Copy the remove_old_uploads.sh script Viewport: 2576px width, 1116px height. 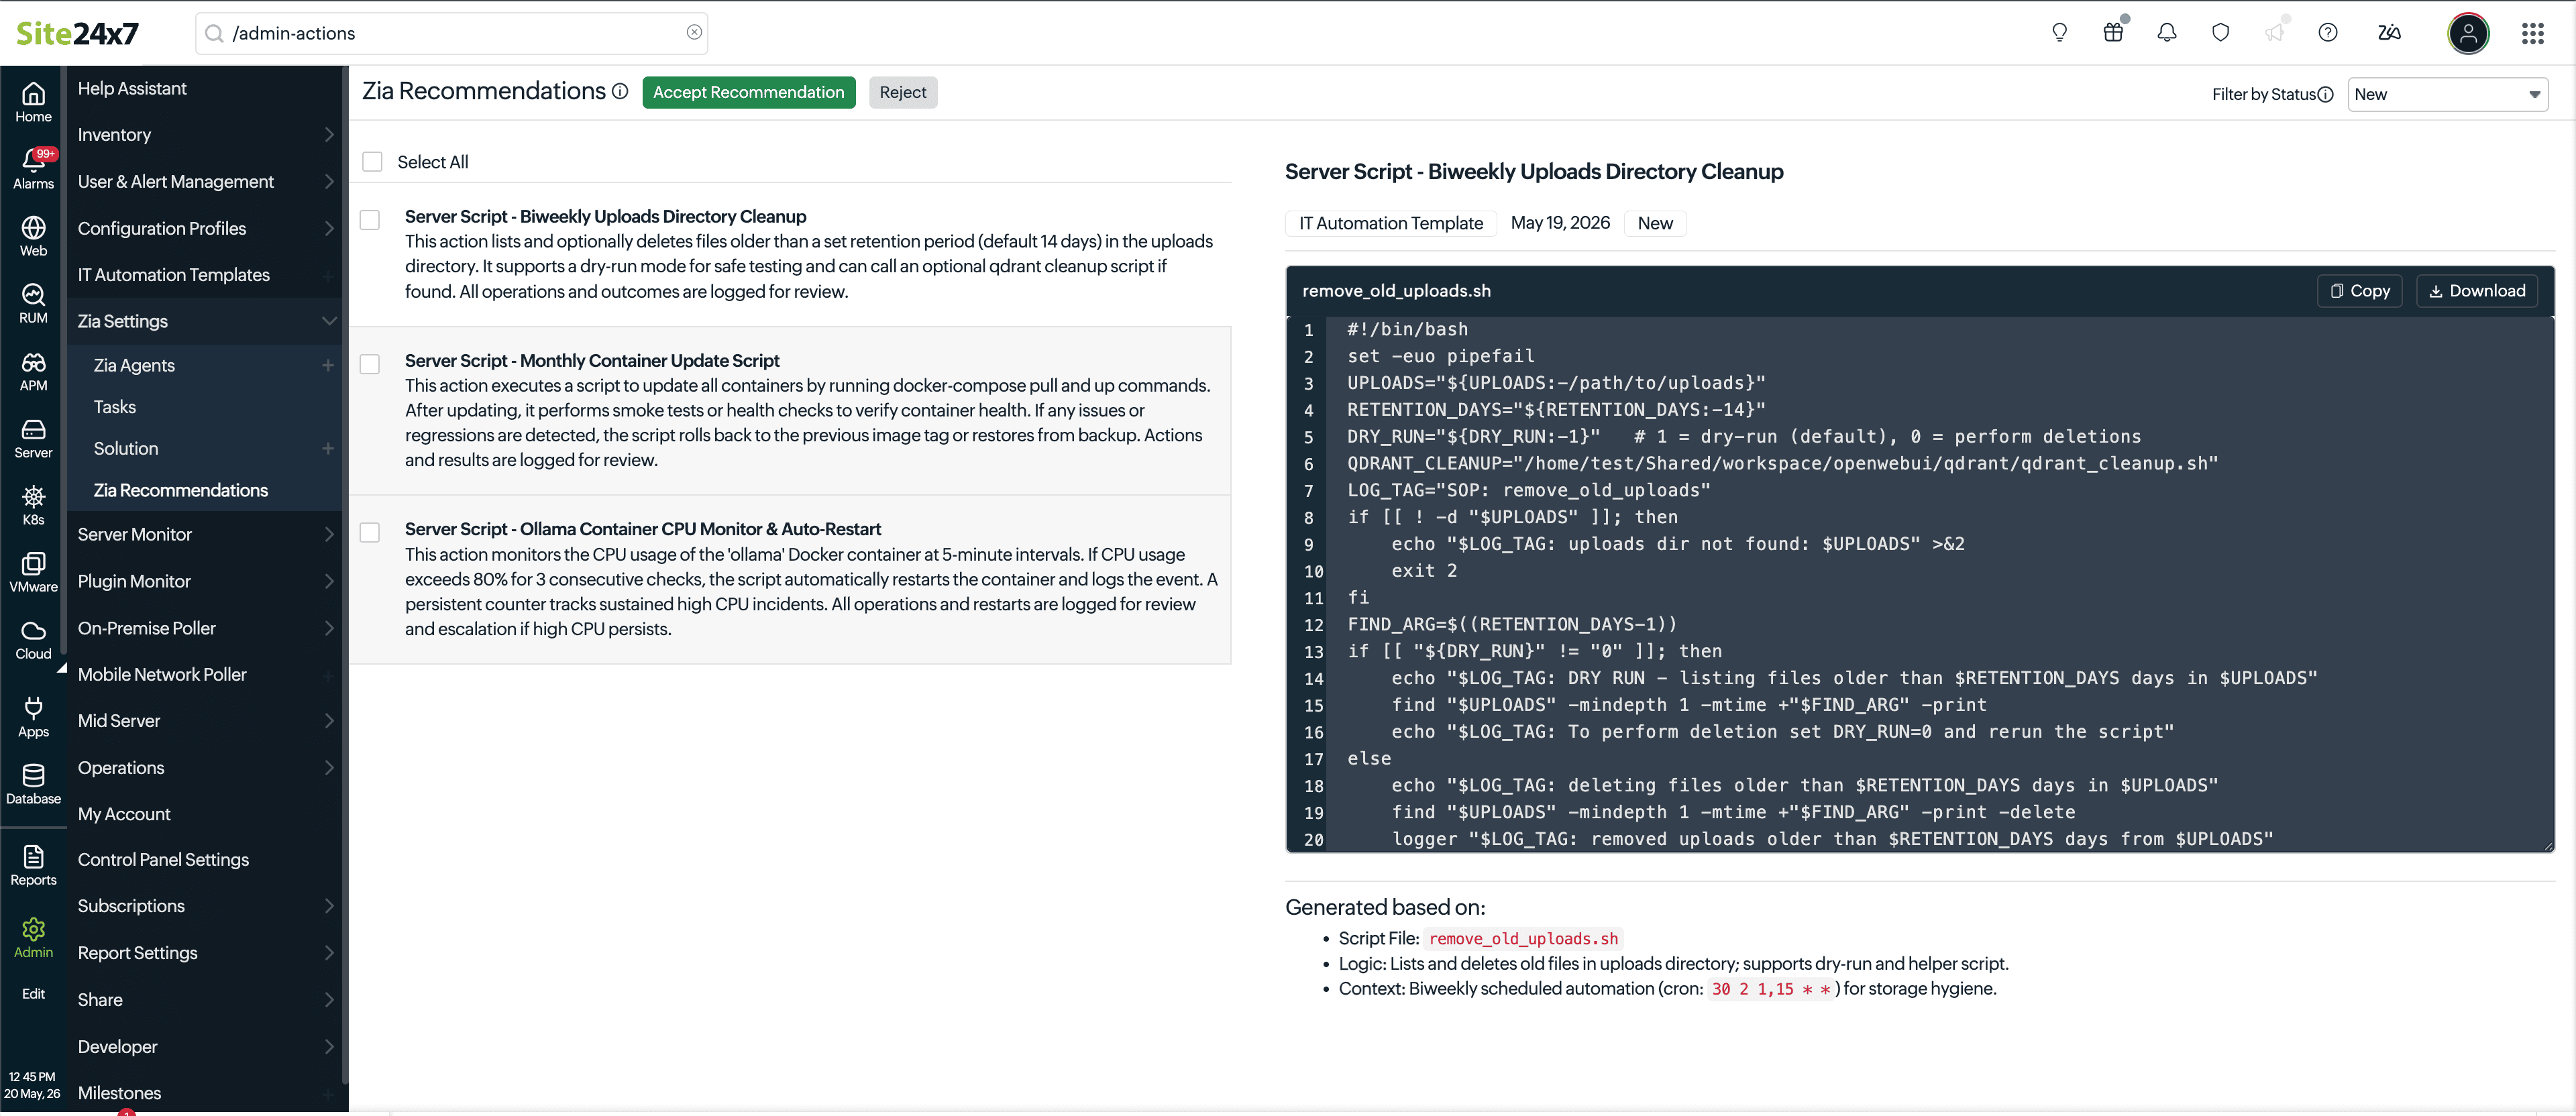coord(2360,290)
